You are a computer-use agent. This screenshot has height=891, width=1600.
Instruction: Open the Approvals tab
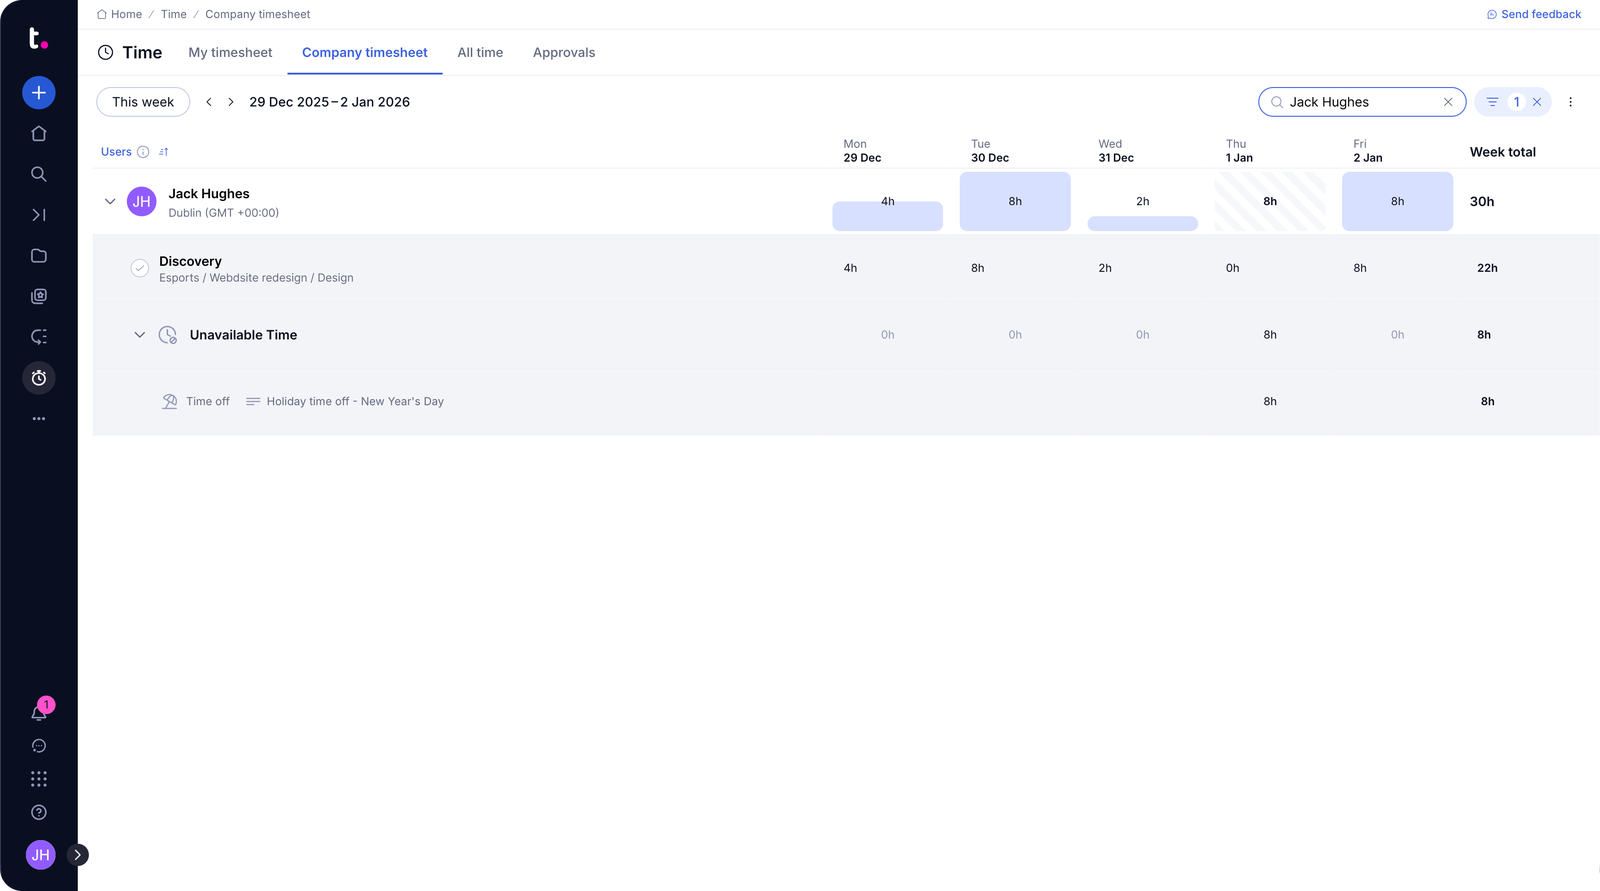[564, 53]
